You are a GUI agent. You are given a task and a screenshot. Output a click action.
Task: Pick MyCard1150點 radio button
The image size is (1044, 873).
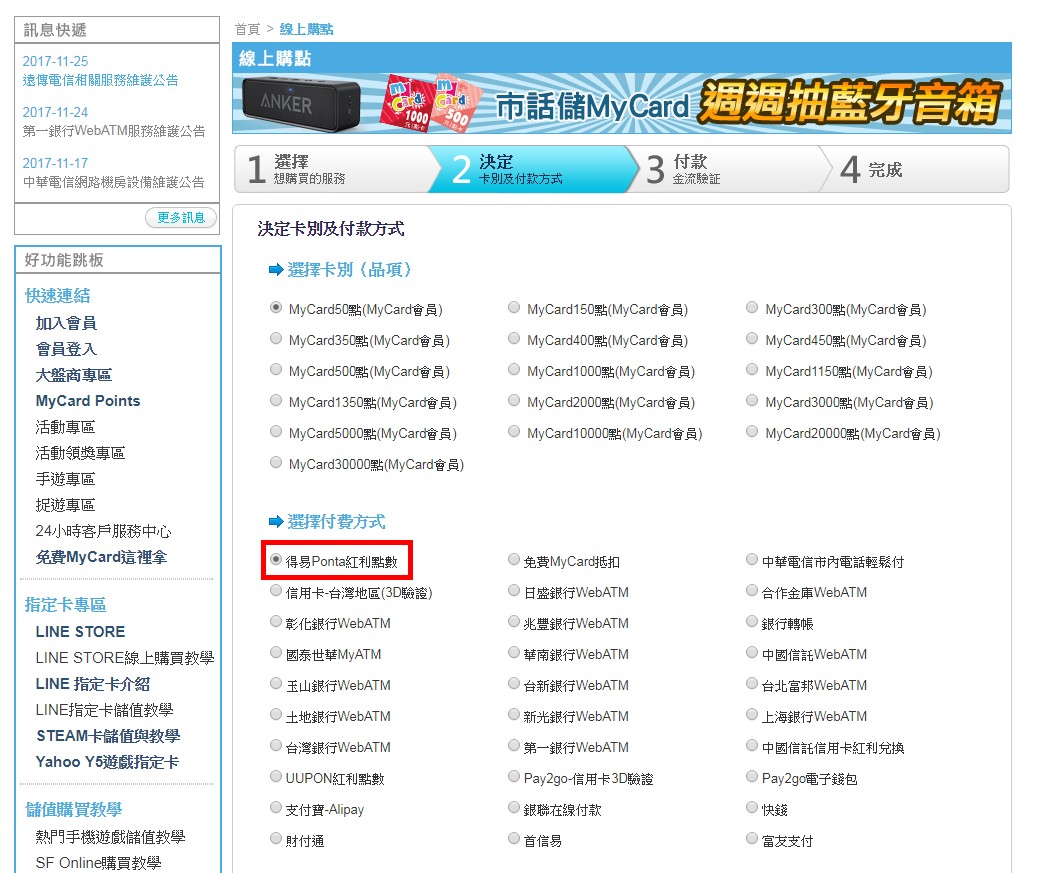click(x=752, y=370)
